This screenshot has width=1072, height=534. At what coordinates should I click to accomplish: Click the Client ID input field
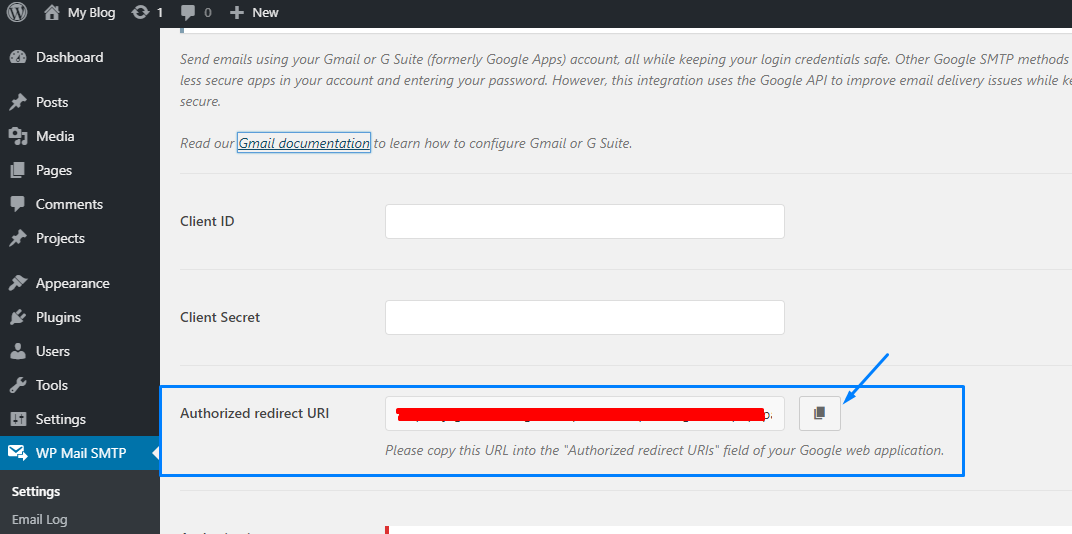pyautogui.click(x=584, y=221)
